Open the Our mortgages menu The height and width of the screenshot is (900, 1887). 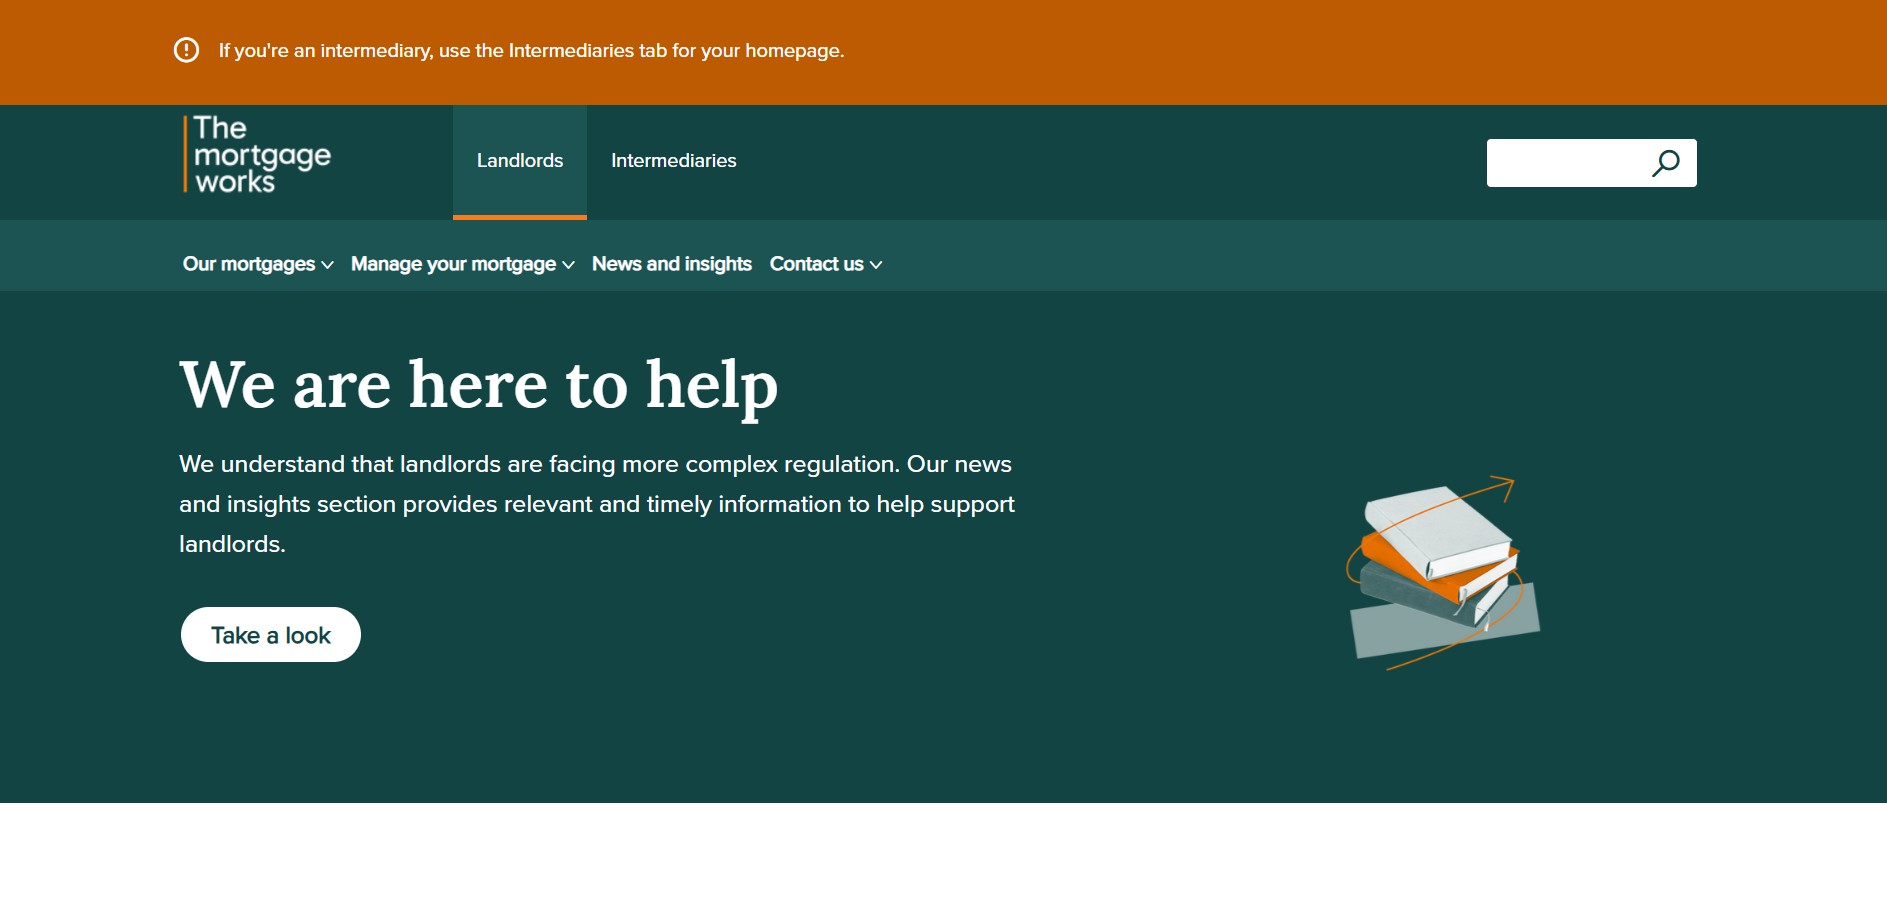[249, 264]
